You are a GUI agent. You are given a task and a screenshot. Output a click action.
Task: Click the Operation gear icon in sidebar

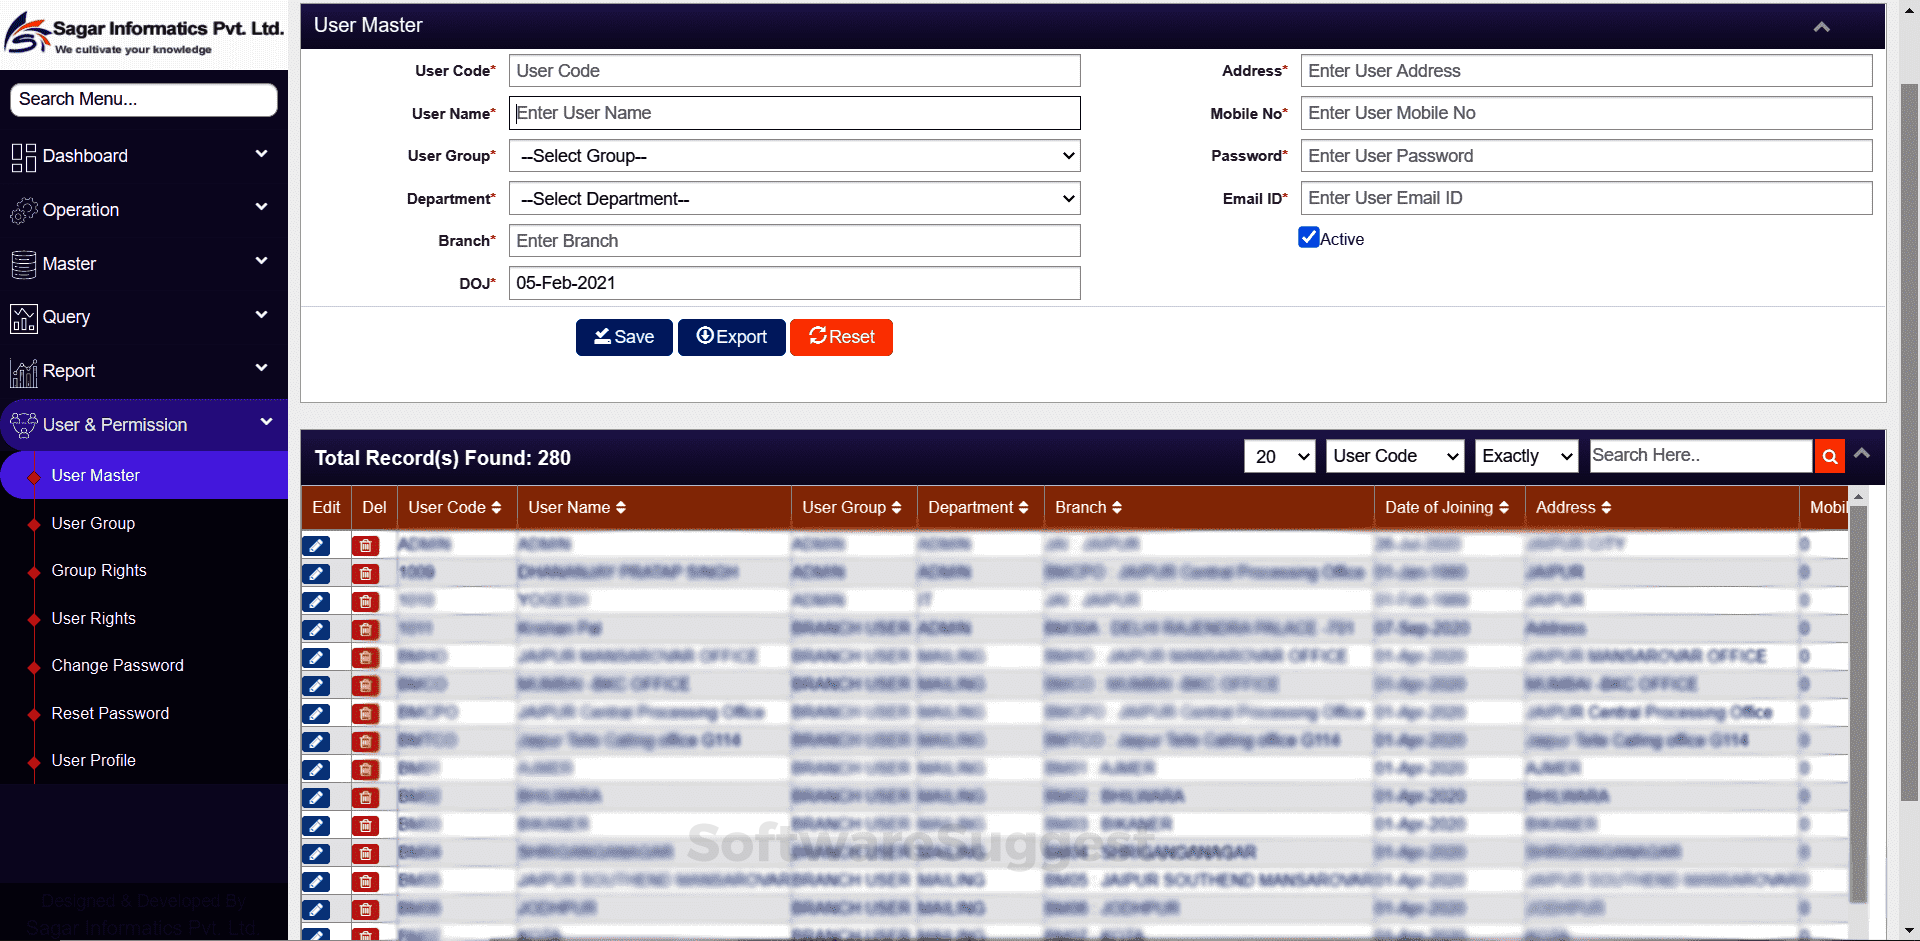(22, 210)
